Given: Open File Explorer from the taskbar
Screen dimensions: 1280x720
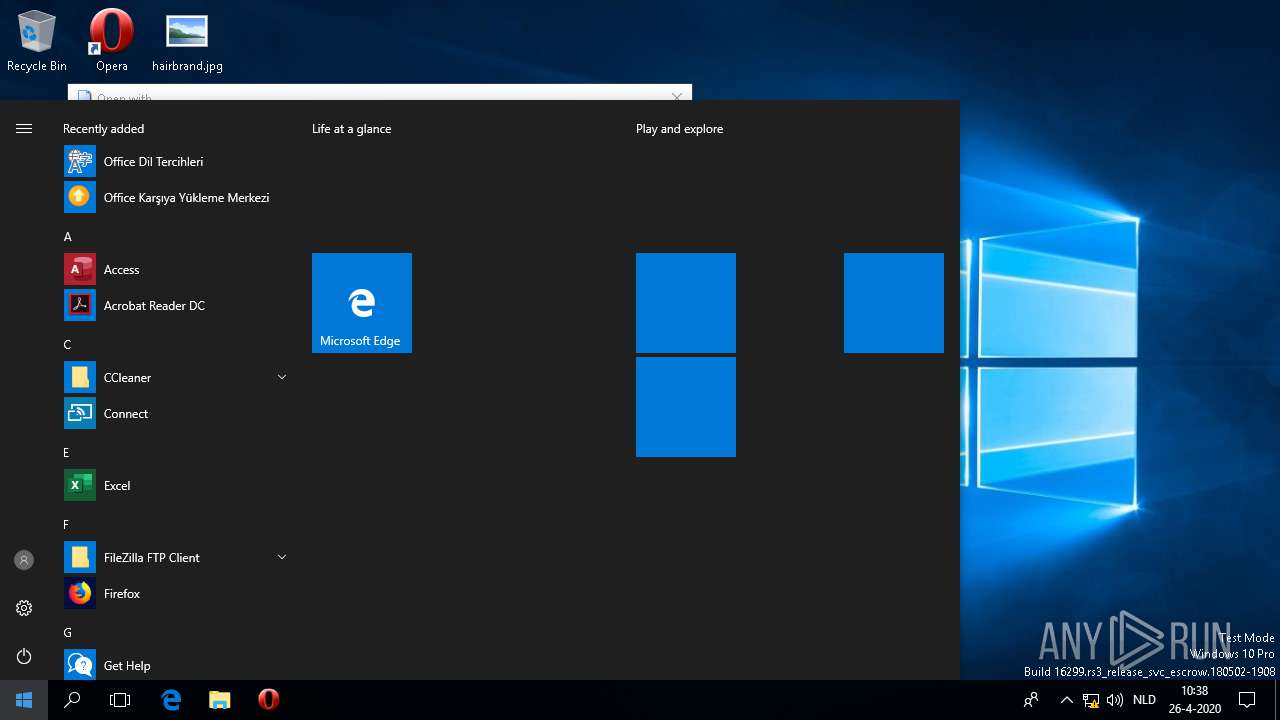Looking at the screenshot, I should coord(220,700).
